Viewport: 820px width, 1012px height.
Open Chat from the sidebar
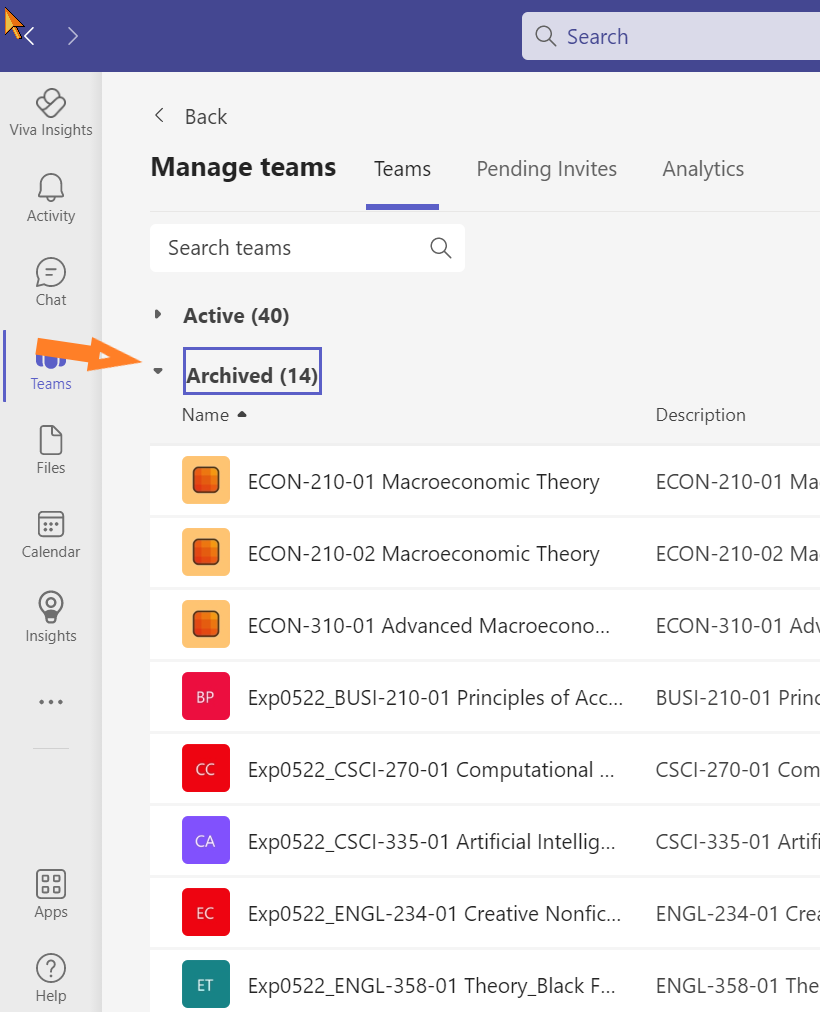pyautogui.click(x=51, y=282)
